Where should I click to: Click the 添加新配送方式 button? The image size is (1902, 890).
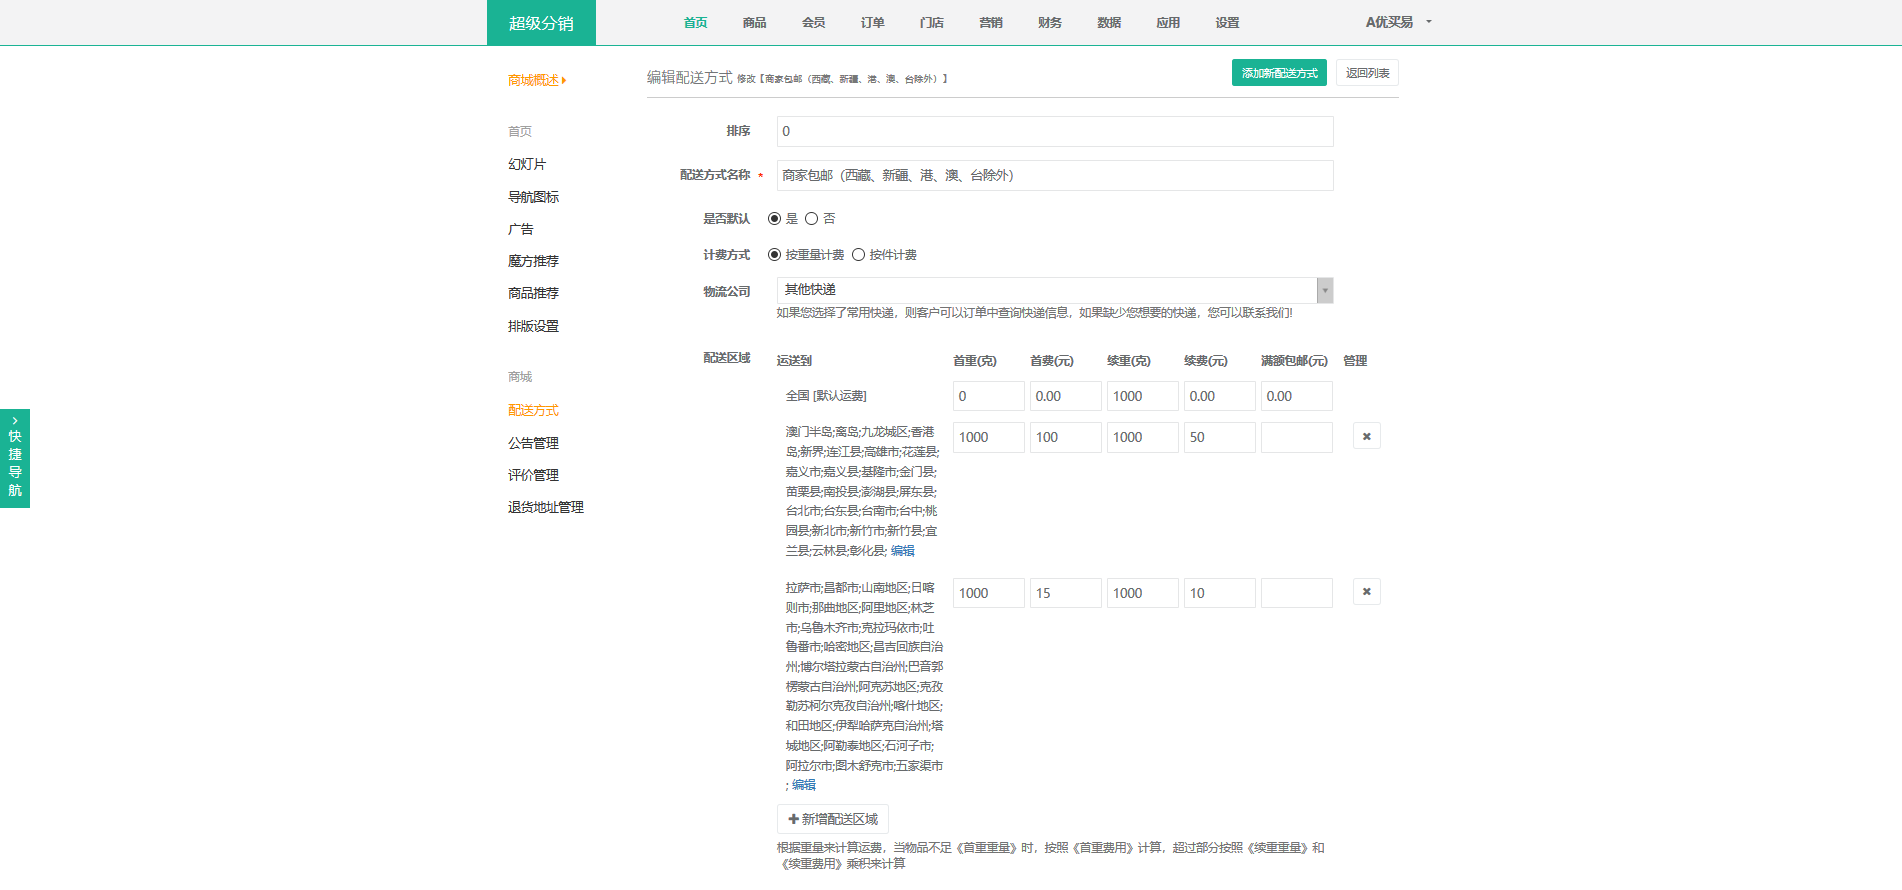click(x=1279, y=73)
